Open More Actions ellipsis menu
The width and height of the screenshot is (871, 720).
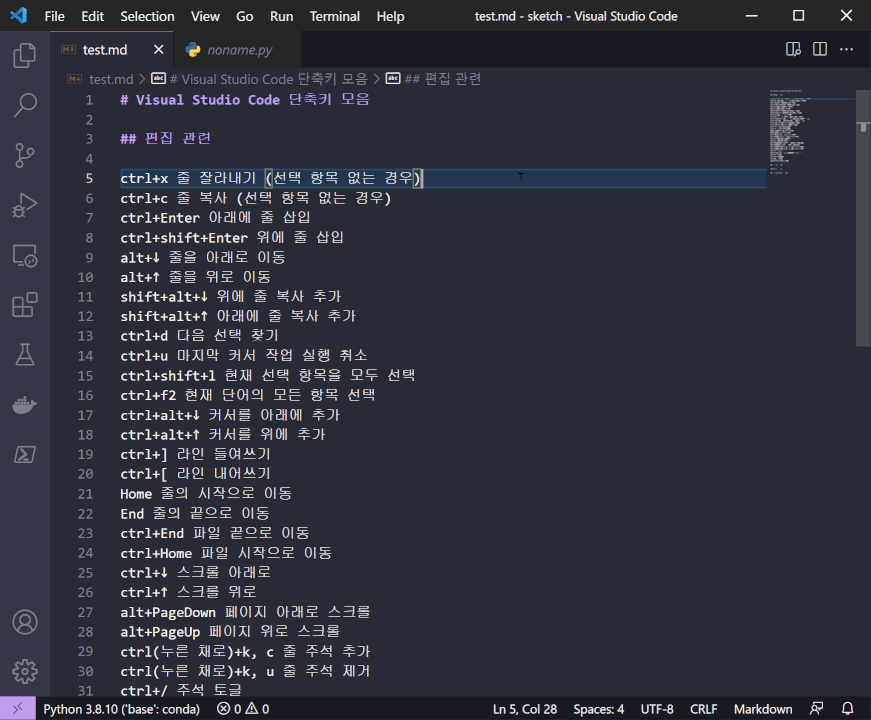point(846,49)
